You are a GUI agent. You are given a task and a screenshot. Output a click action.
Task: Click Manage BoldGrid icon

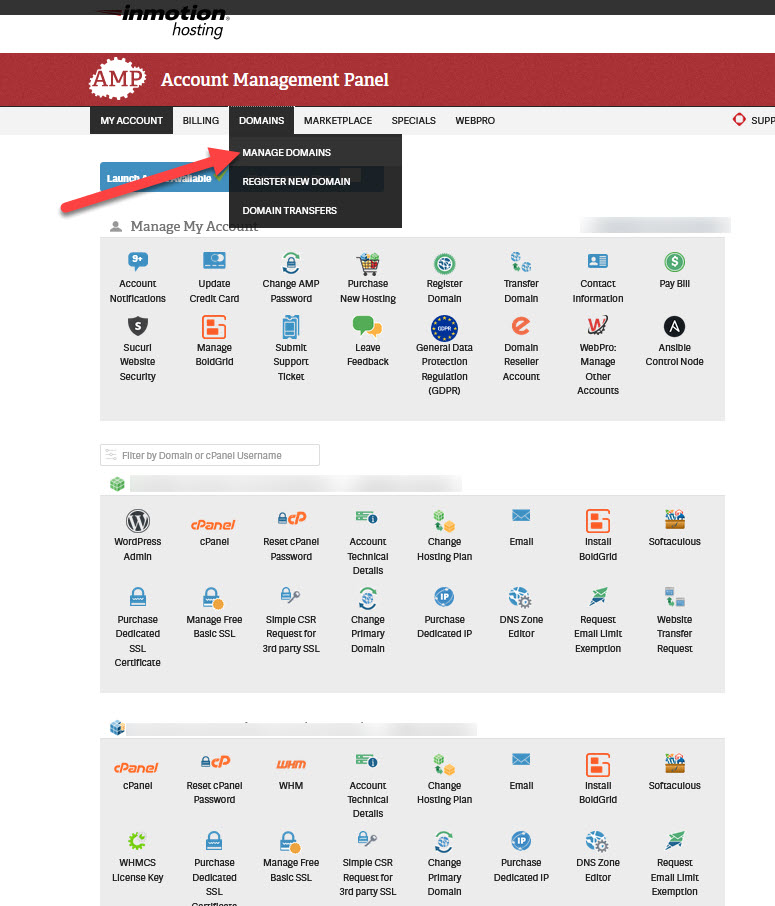214,327
